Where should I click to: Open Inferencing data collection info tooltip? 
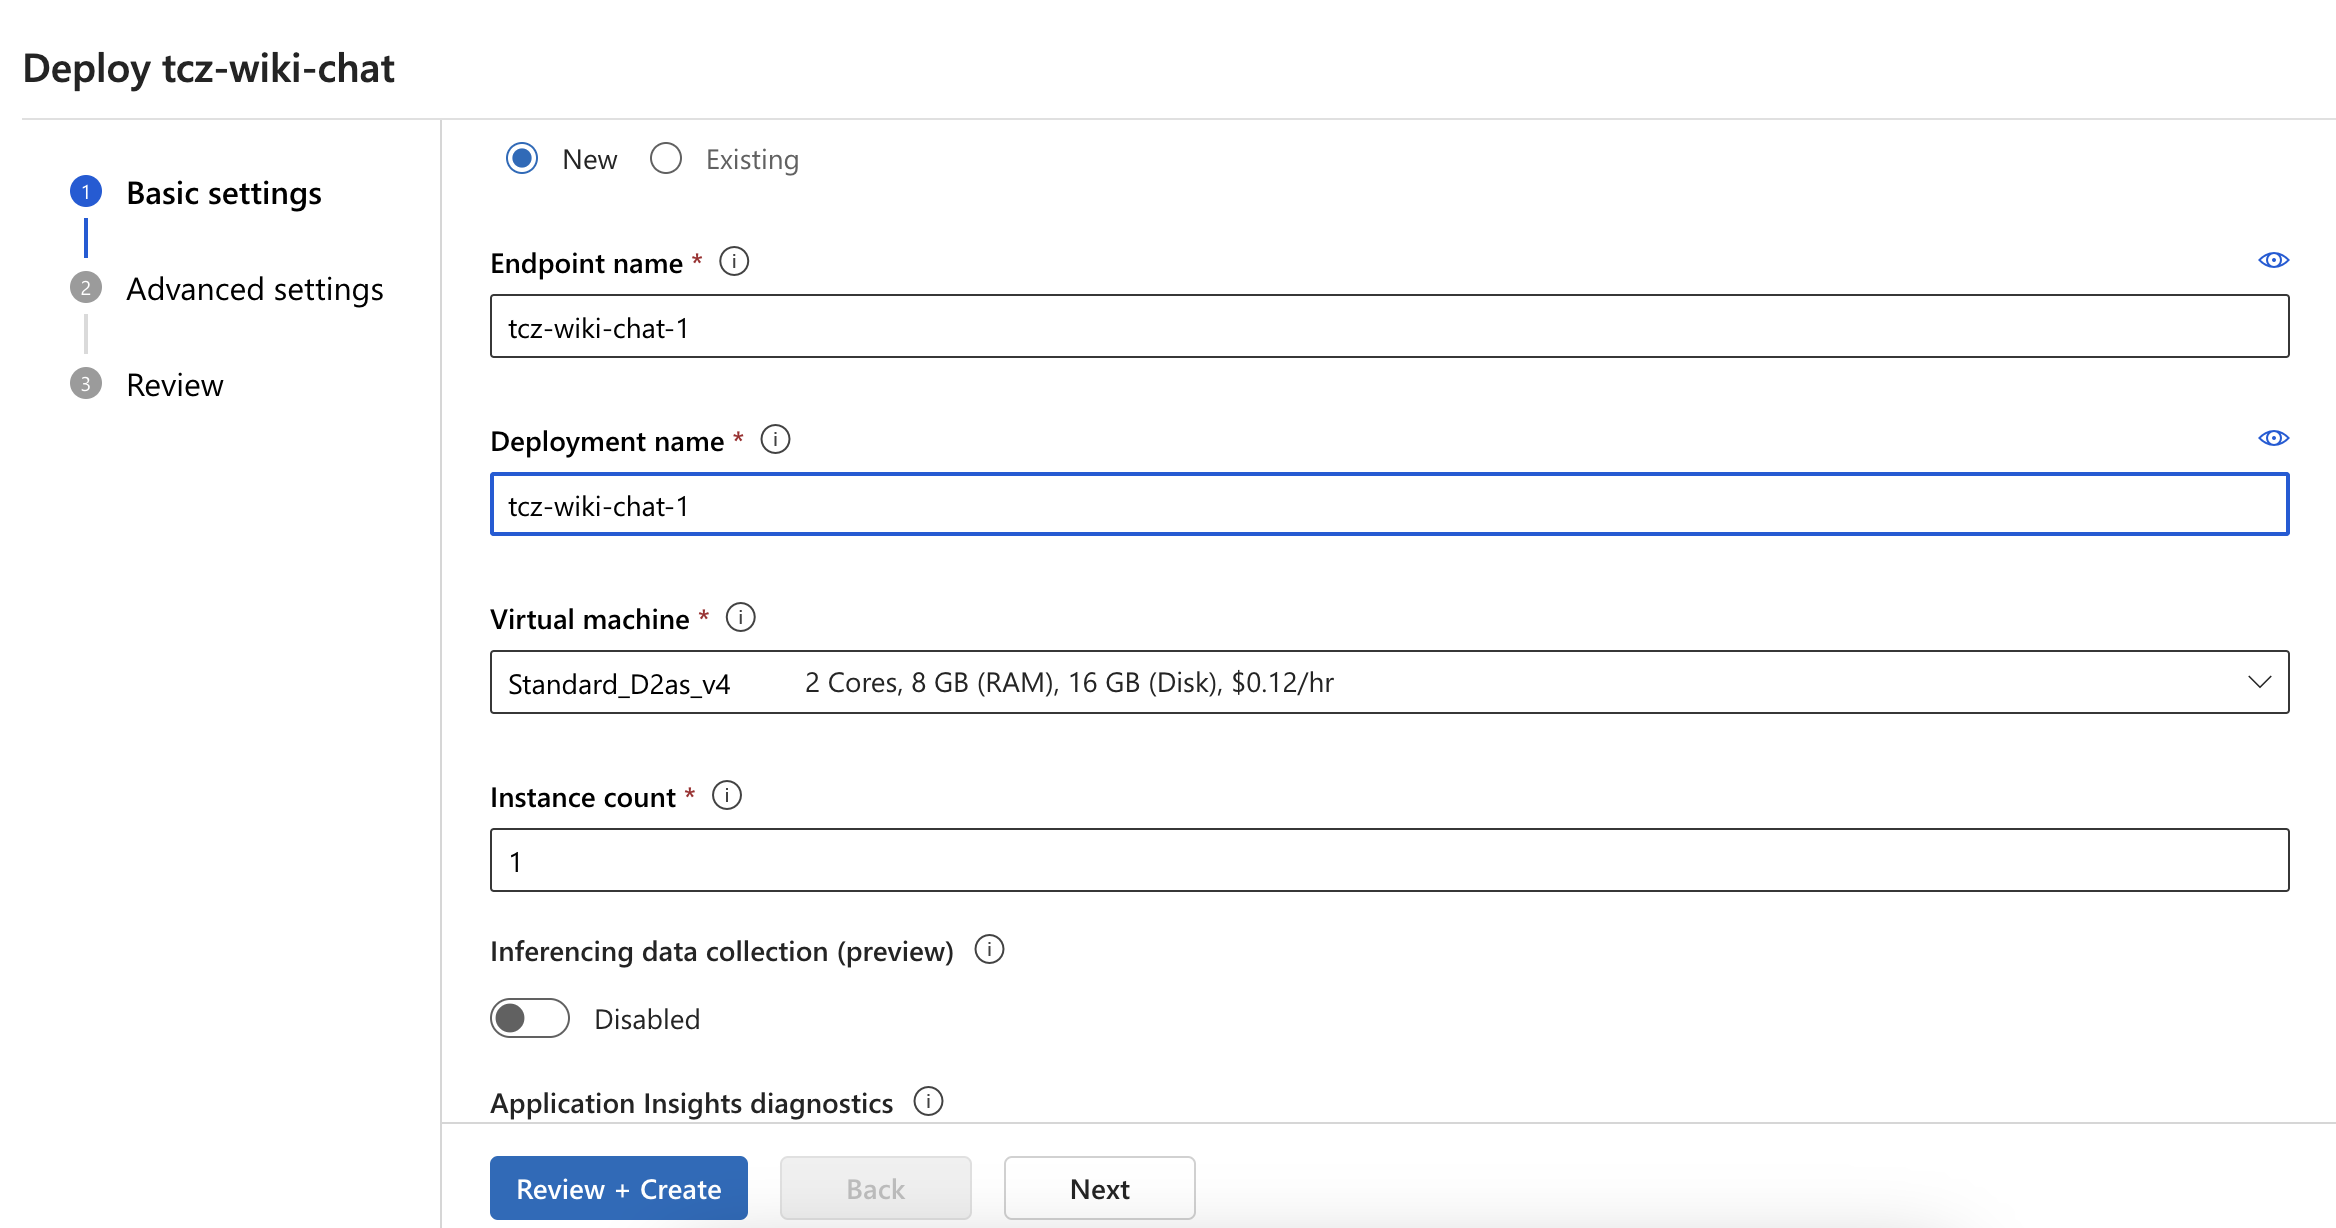988,950
